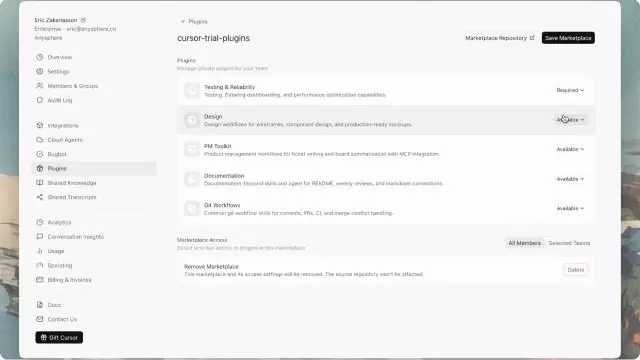
Task: Click the Remove Marketplace heading
Action: (x=211, y=267)
